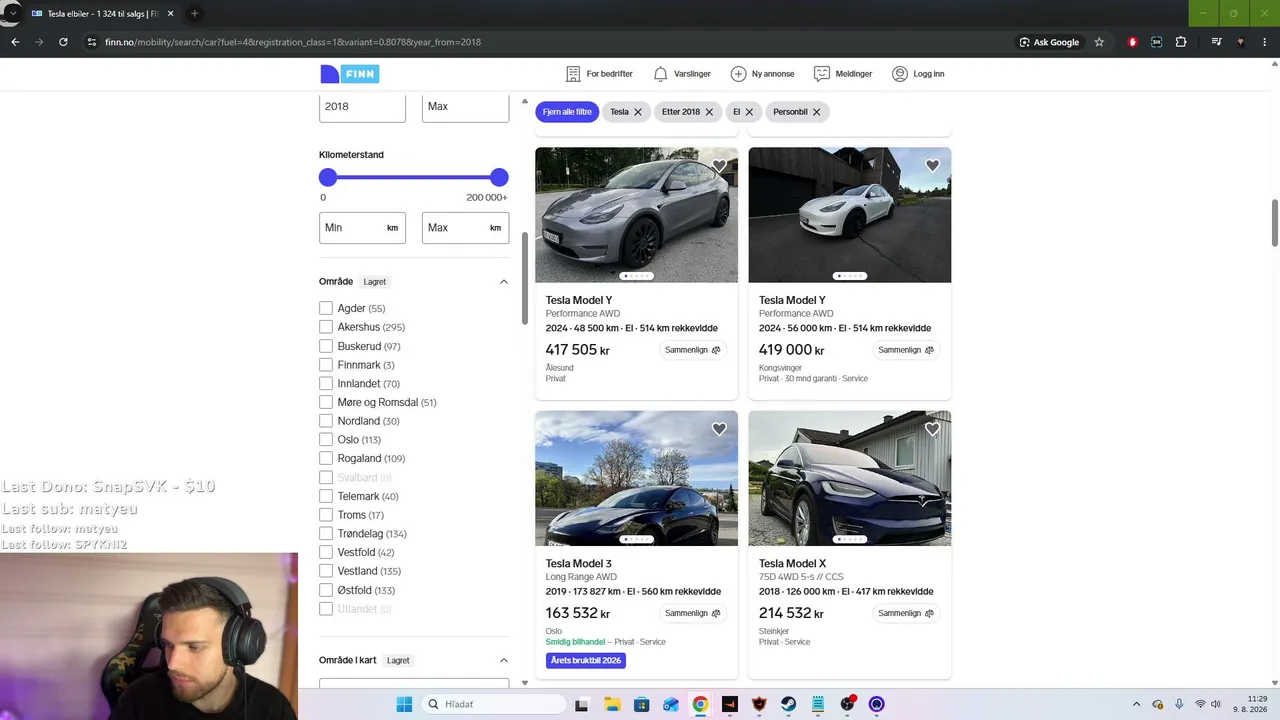Click Sammenlign on the Tesla Model X
This screenshot has height=720, width=1280.
[x=905, y=613]
